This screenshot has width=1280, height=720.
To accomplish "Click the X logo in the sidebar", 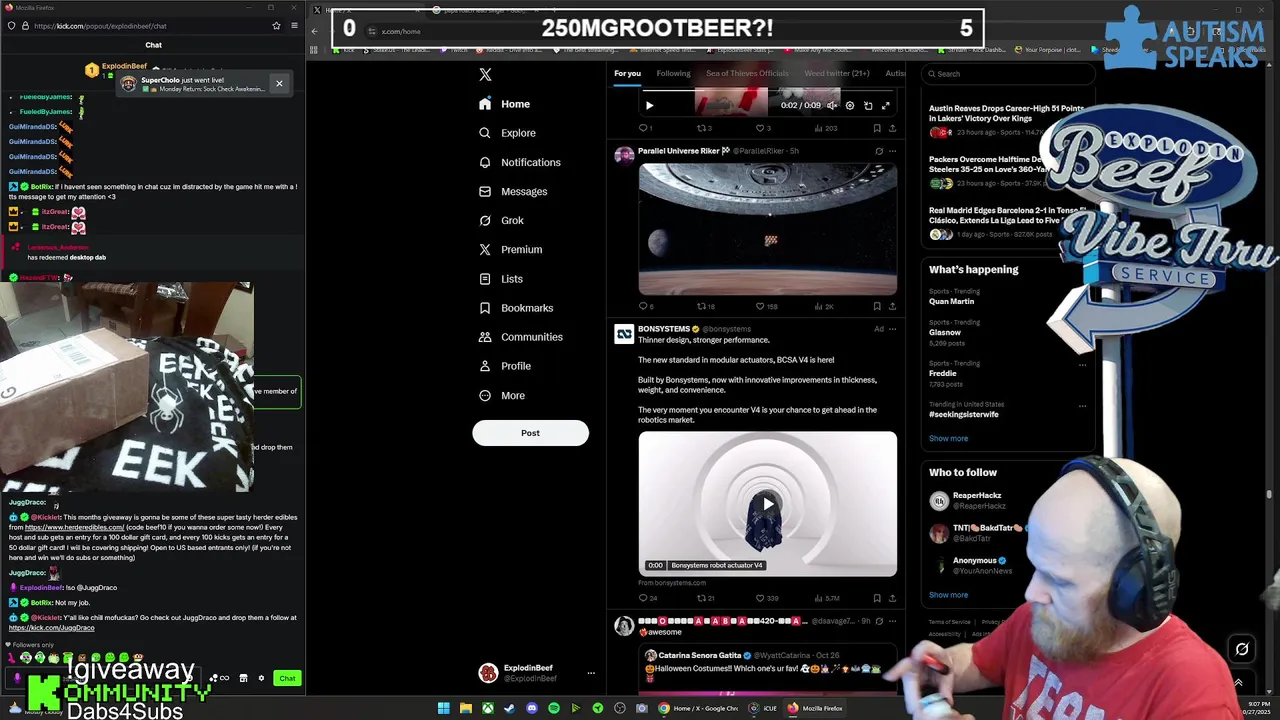I will (x=485, y=74).
